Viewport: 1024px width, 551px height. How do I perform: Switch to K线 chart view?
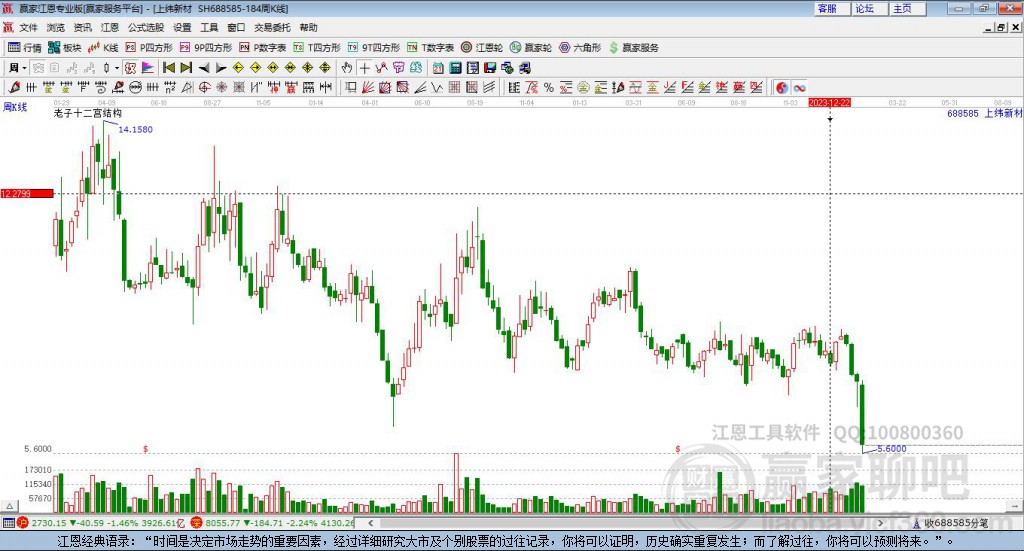[103, 48]
